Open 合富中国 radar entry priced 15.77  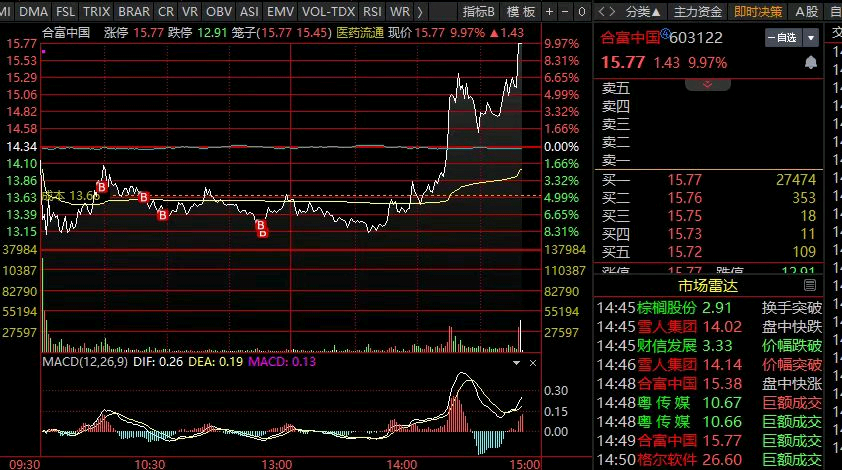point(709,441)
